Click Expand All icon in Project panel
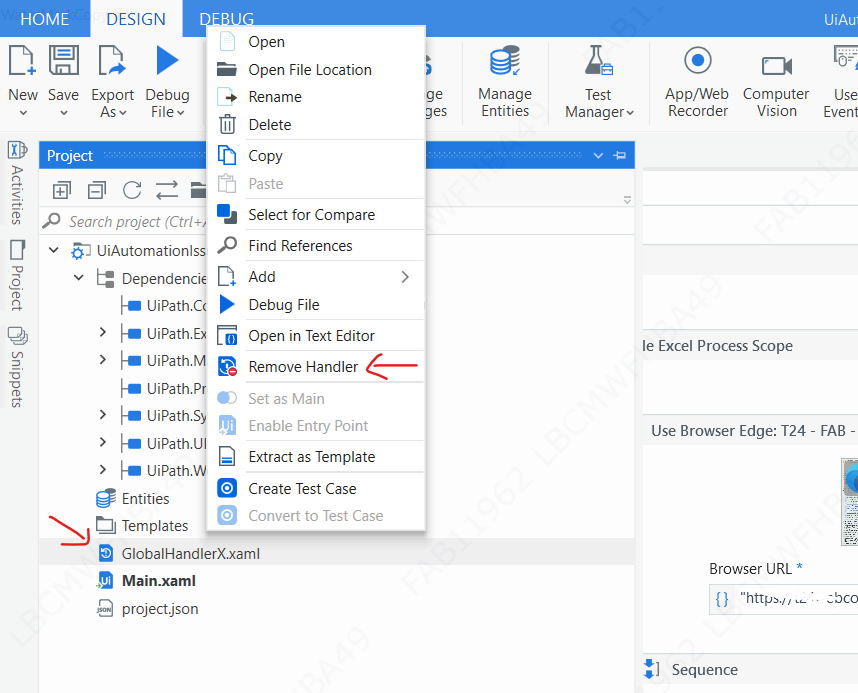The image size is (858, 693). 61,190
